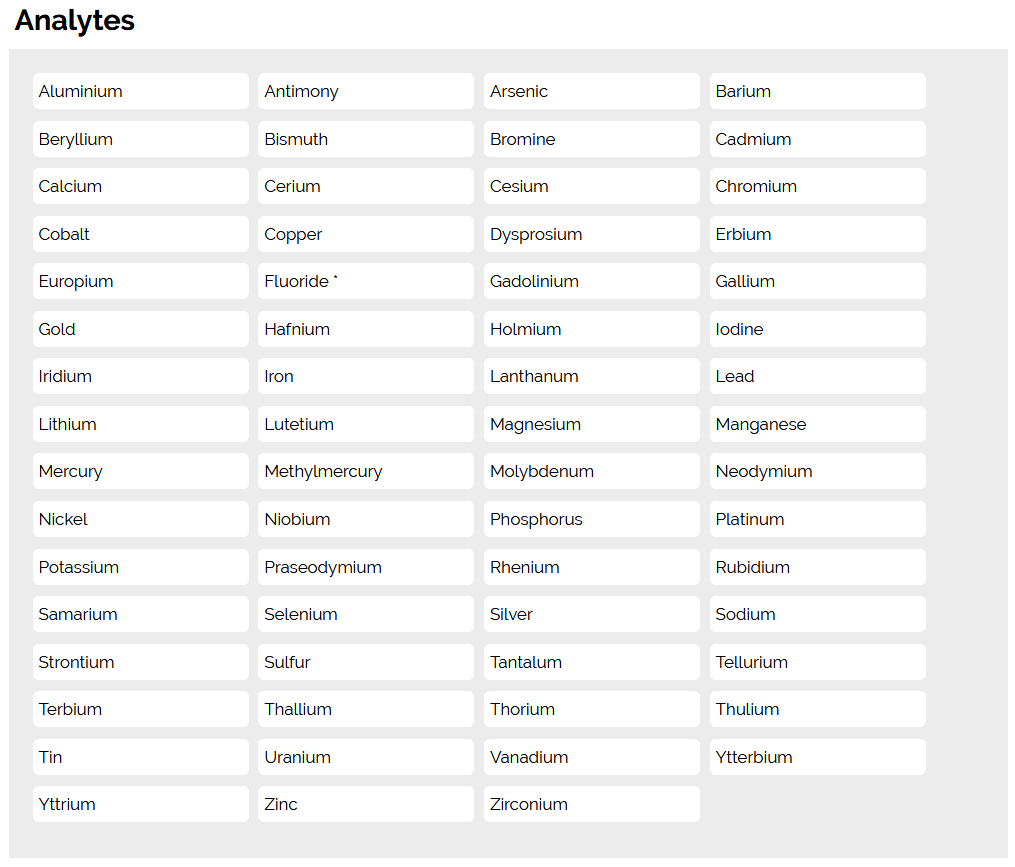1015x867 pixels.
Task: Click the Gallium box
Action: coord(818,282)
